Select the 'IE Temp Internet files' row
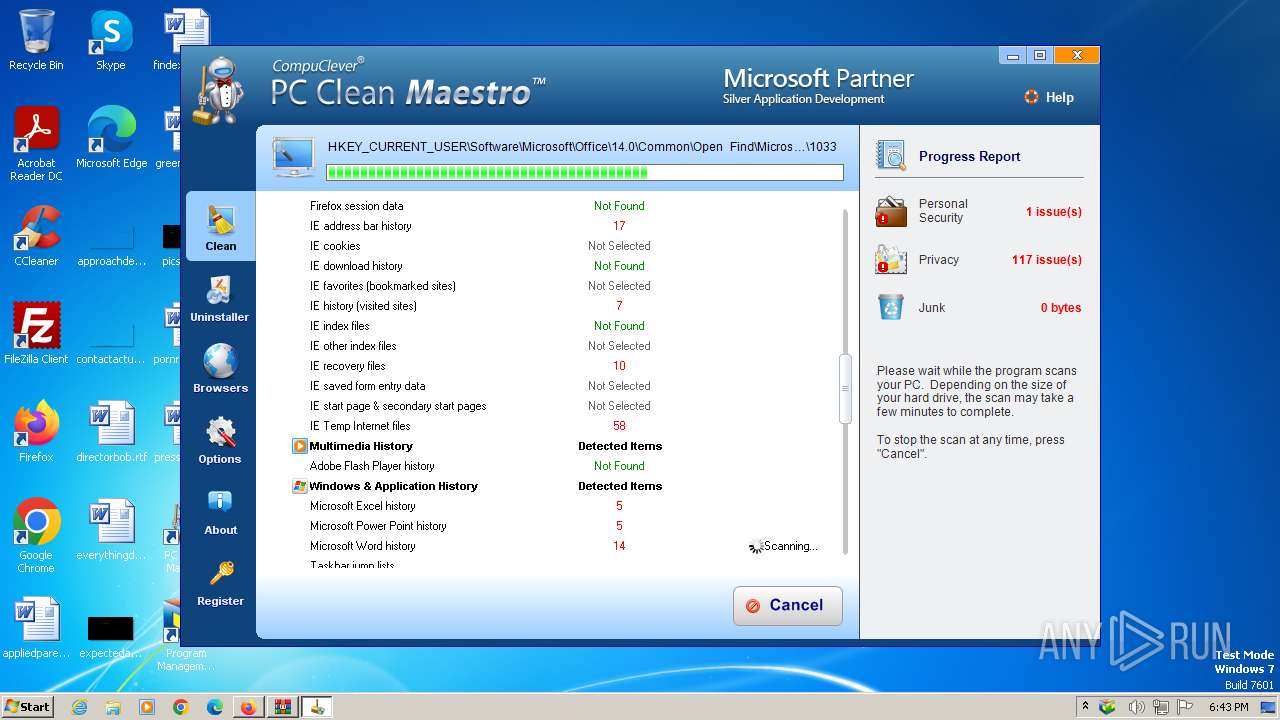Screen dimensions: 1280x720 (x=565, y=426)
